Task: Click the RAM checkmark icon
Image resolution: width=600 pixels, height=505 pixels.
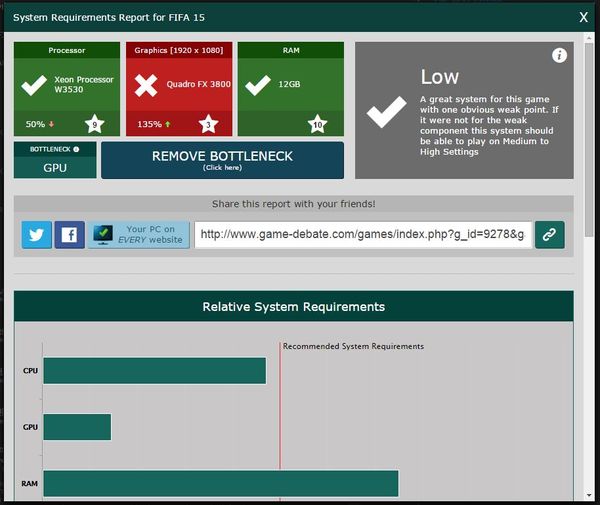Action: [258, 85]
